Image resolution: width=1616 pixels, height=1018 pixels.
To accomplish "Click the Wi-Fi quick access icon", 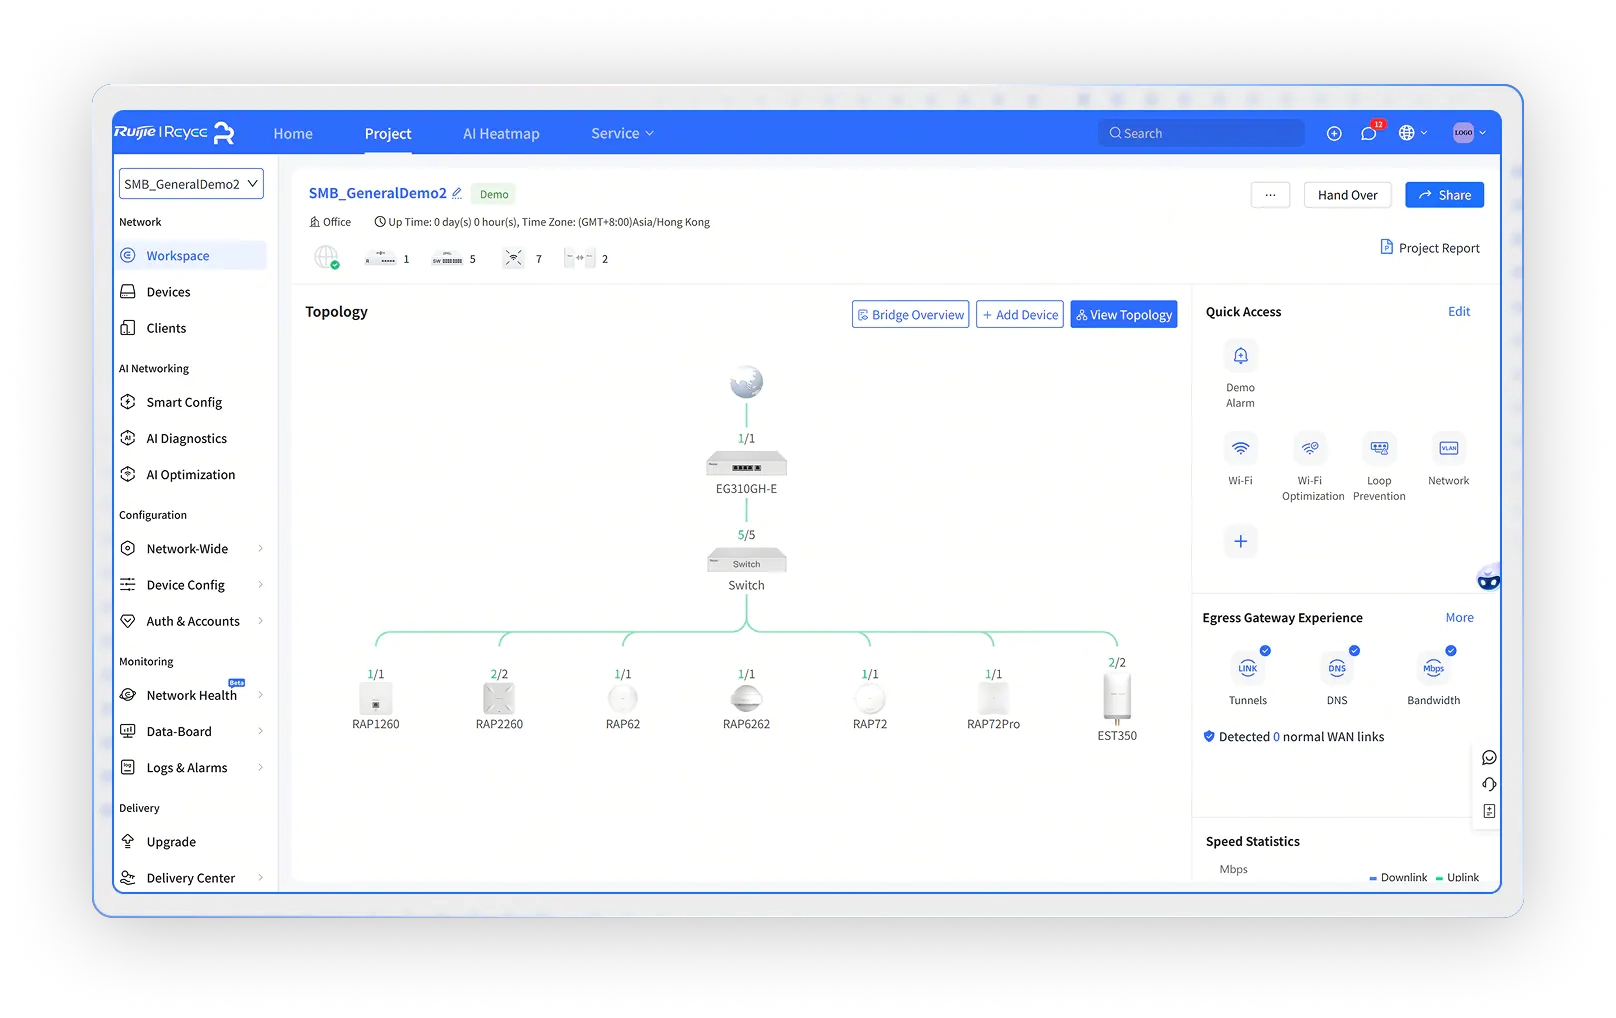I will coord(1240,449).
